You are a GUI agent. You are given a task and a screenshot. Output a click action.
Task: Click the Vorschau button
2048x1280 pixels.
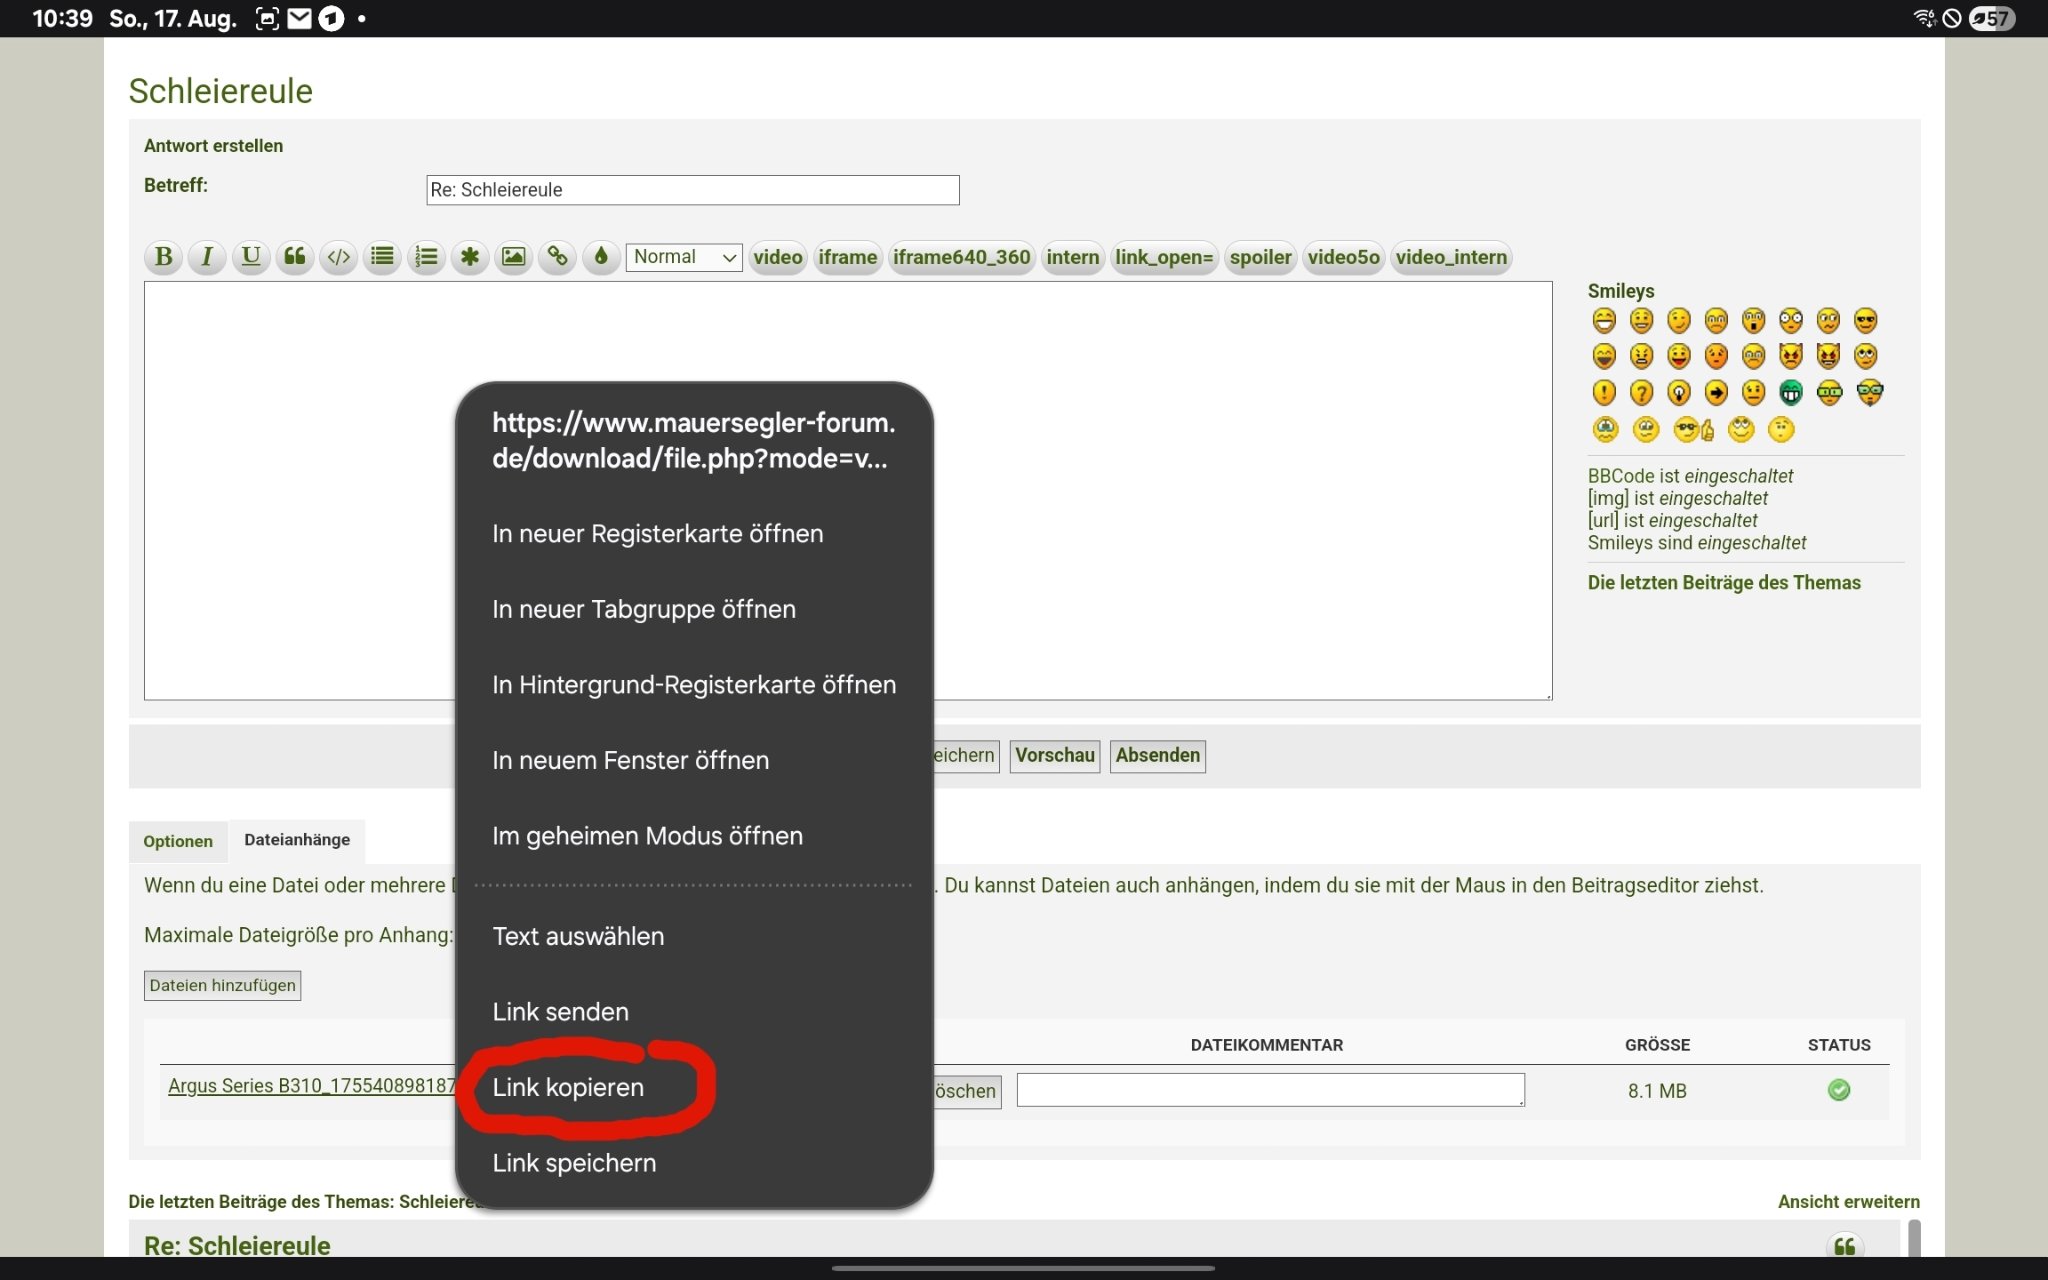click(x=1055, y=756)
